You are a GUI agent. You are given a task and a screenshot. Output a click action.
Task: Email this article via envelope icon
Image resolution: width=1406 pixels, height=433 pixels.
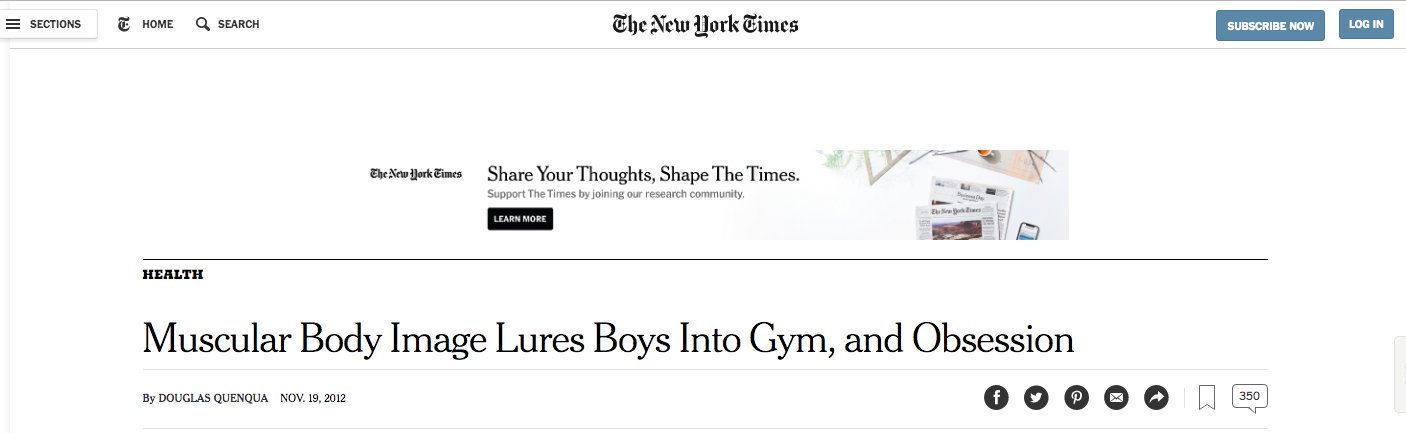(x=1116, y=397)
